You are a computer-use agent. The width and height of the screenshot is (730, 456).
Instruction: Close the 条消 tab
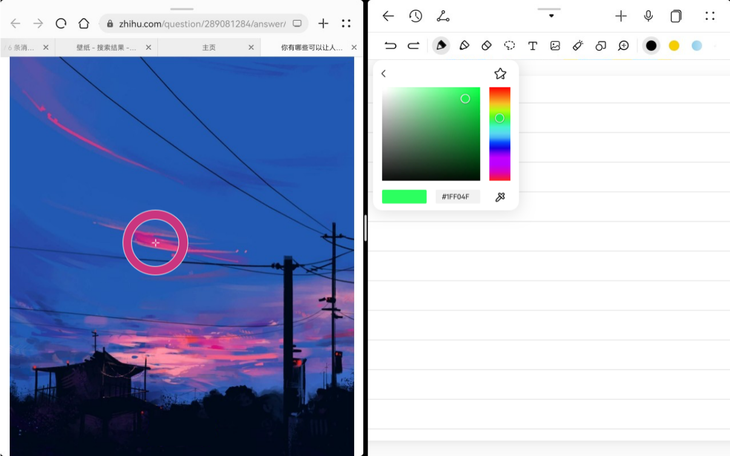pyautogui.click(x=46, y=48)
